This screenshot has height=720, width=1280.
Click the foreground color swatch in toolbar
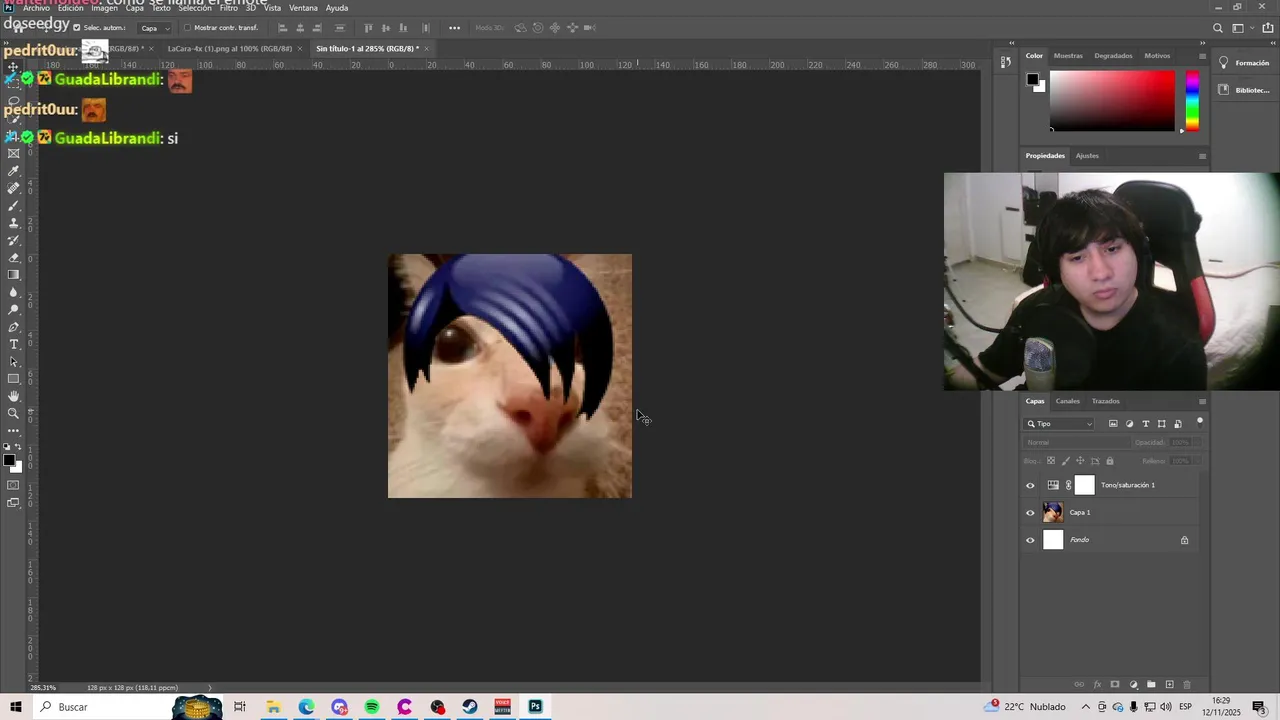8,461
